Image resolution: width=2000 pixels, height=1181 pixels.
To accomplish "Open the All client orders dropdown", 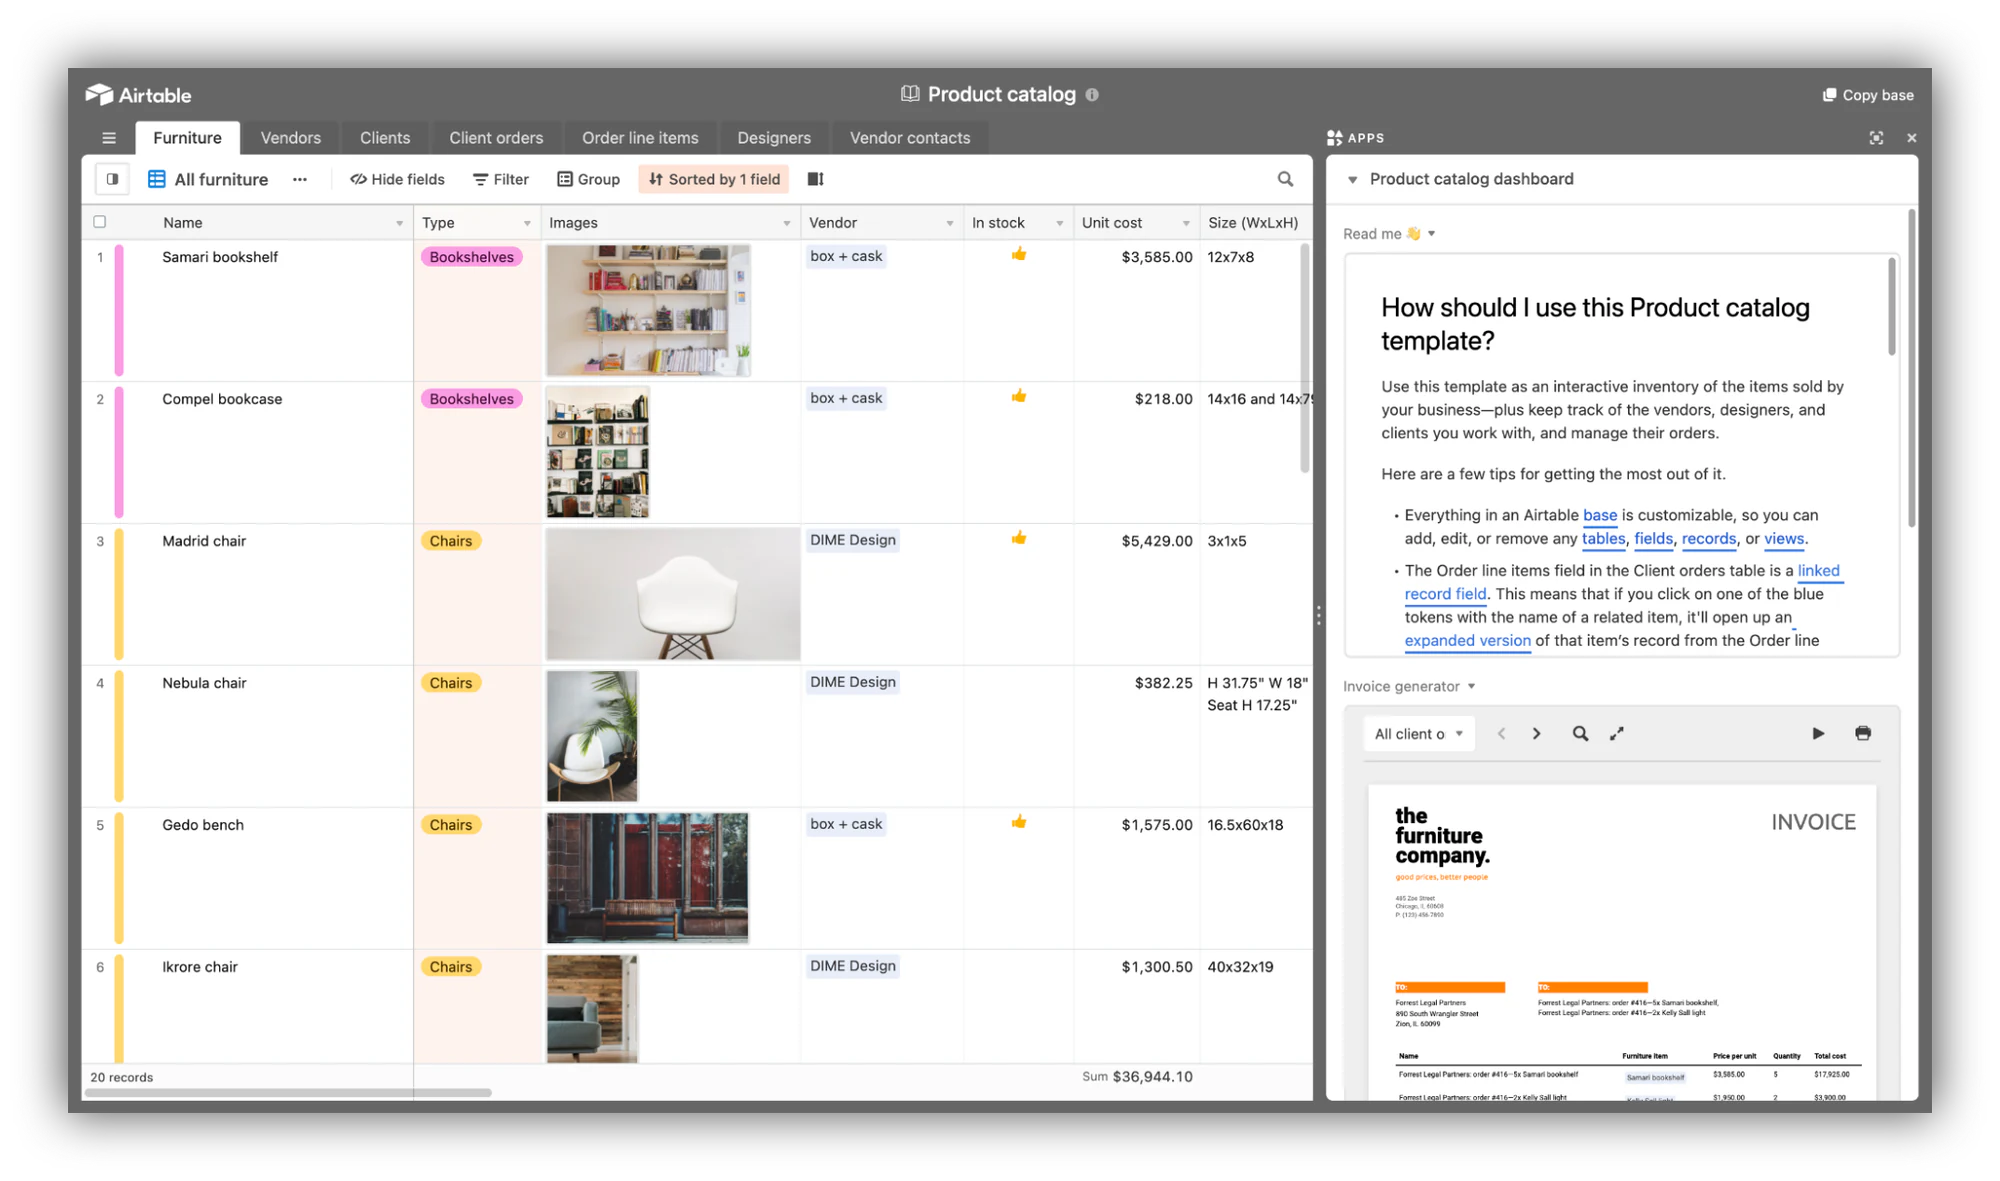I will point(1418,733).
